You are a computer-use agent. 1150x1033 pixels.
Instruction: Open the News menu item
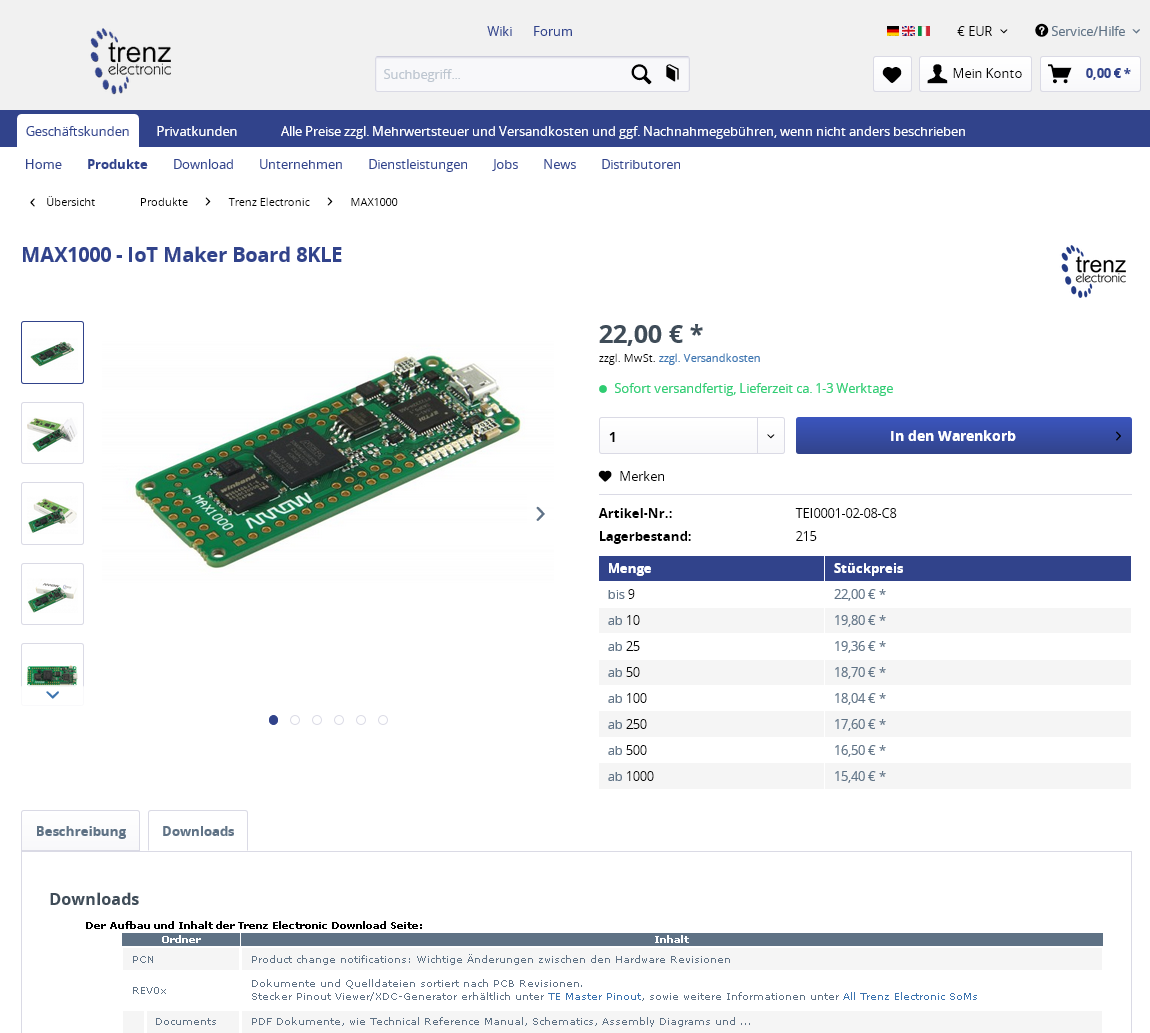point(560,164)
